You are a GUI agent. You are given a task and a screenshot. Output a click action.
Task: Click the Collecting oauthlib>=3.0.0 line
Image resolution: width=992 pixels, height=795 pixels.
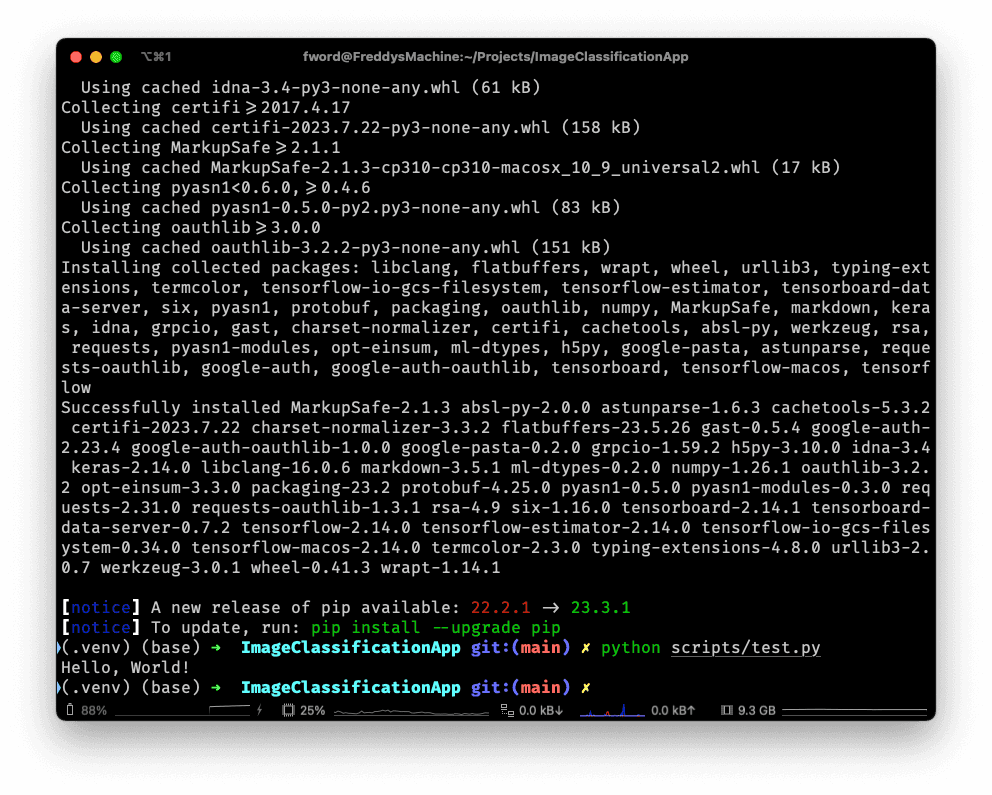[x=190, y=228]
